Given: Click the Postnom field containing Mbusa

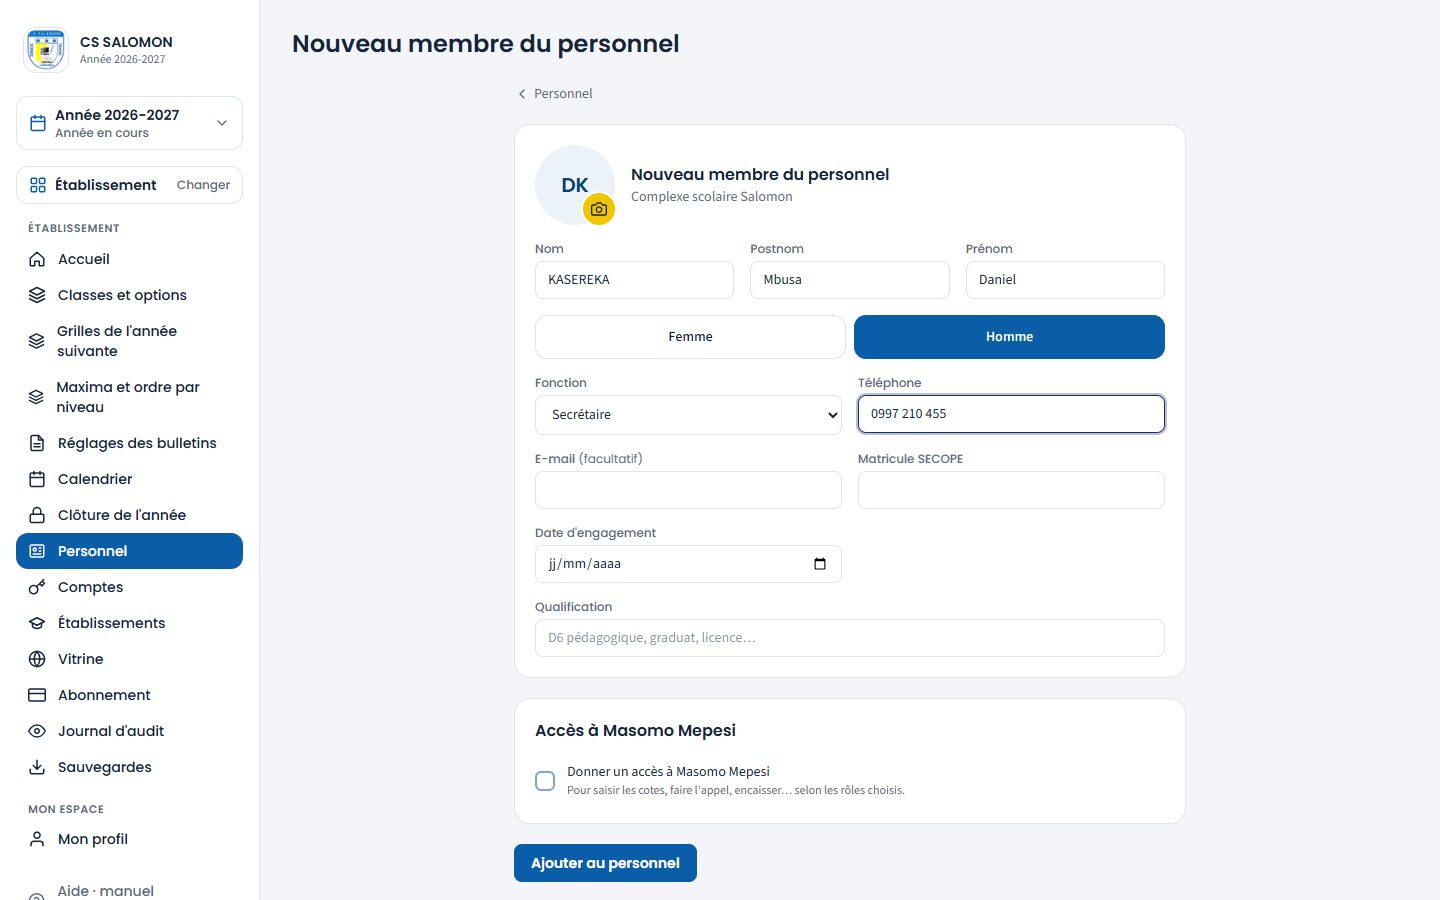Looking at the screenshot, I should pyautogui.click(x=849, y=280).
